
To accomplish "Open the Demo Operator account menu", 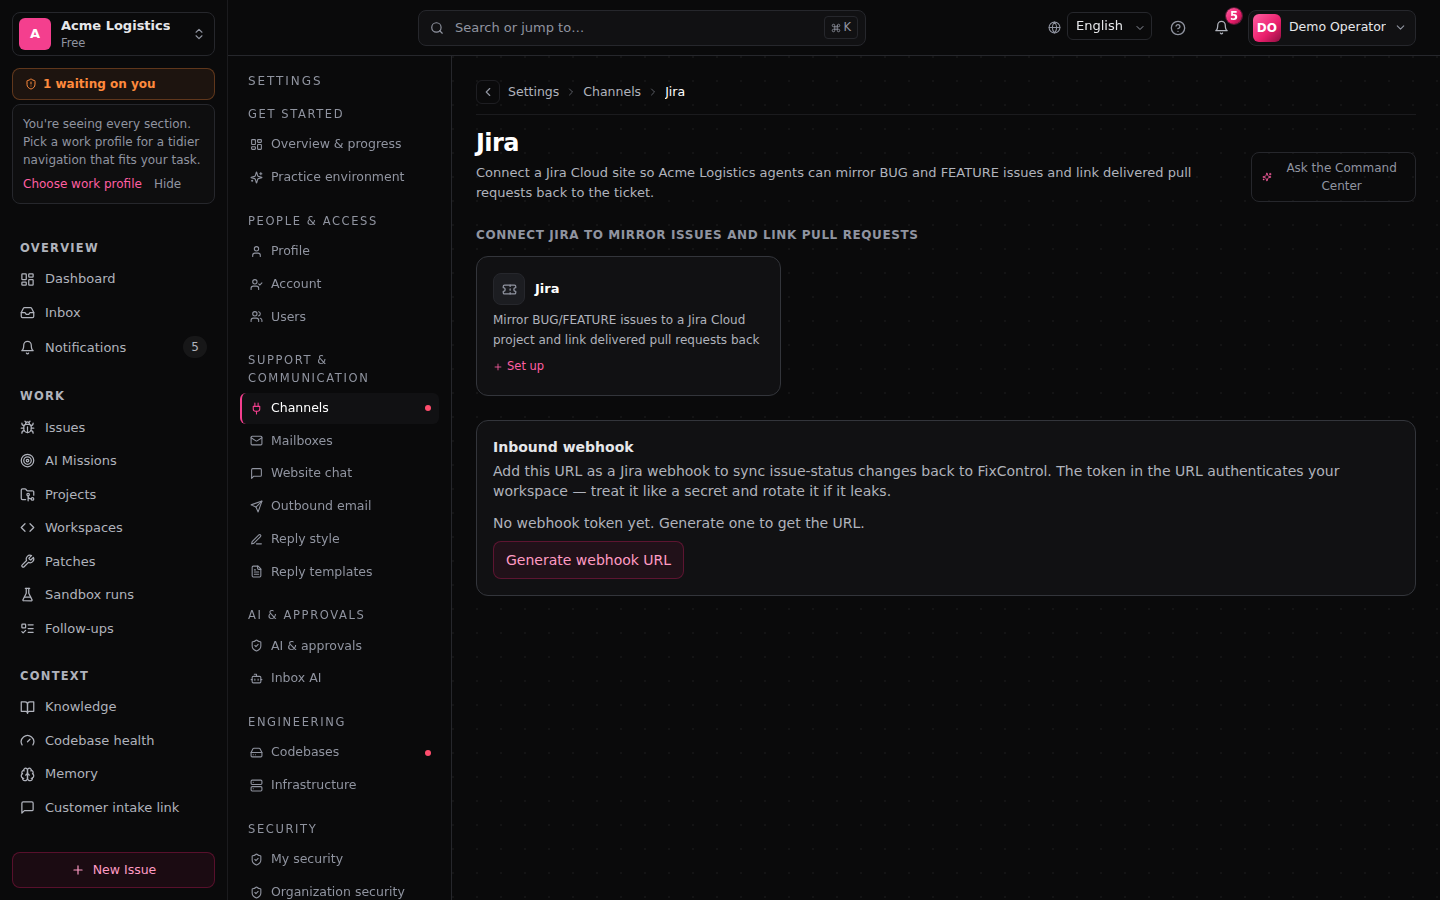I will point(1332,28).
